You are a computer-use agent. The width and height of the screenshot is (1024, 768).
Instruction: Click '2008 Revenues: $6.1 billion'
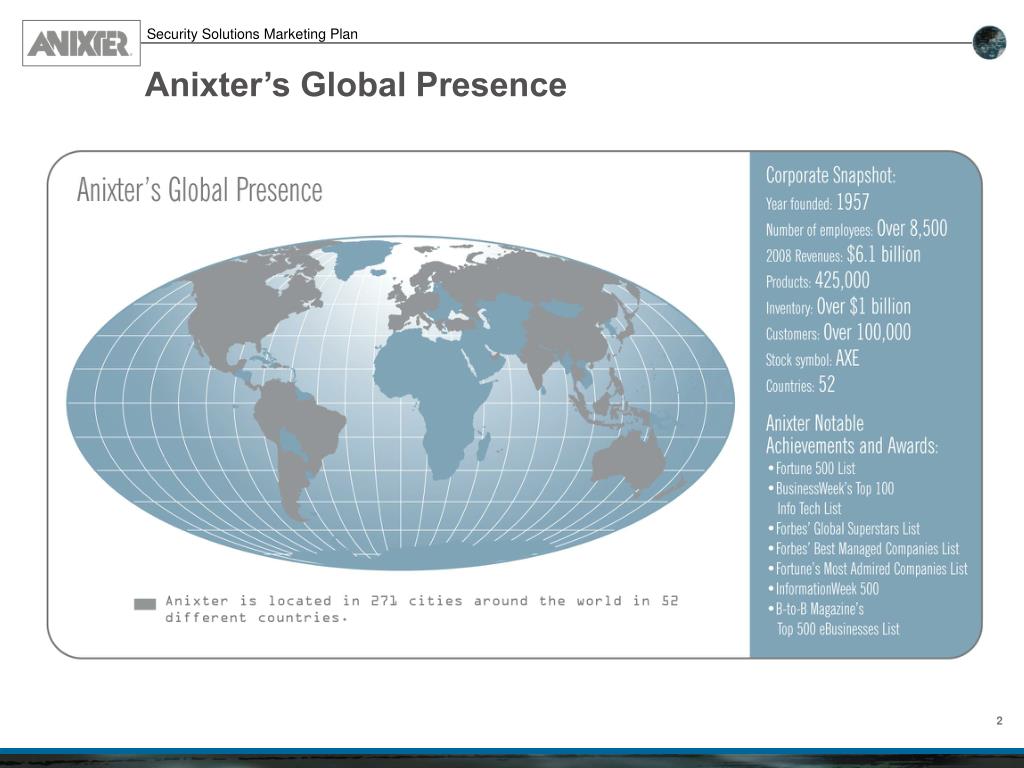tap(843, 255)
